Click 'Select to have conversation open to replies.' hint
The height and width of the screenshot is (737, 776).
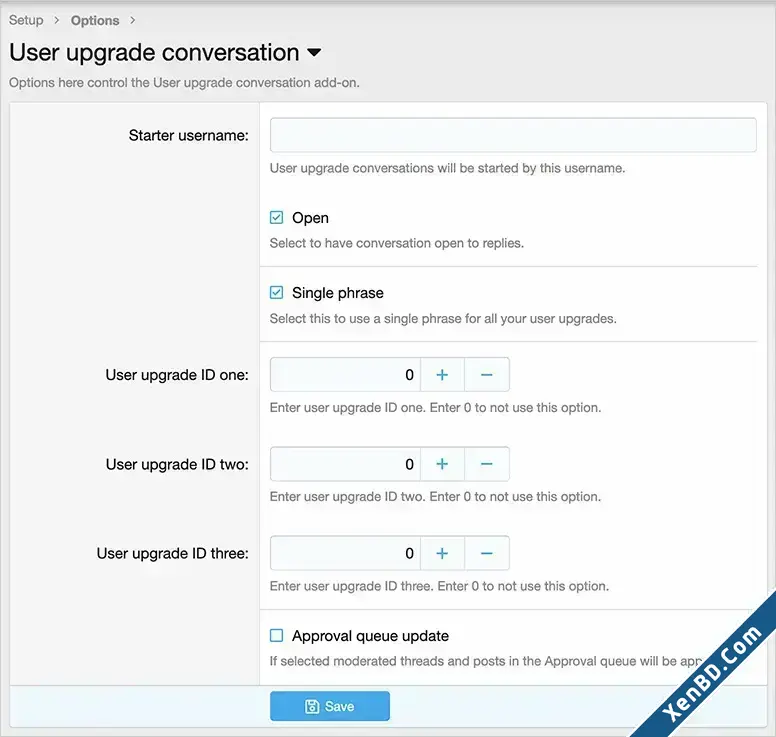396,243
